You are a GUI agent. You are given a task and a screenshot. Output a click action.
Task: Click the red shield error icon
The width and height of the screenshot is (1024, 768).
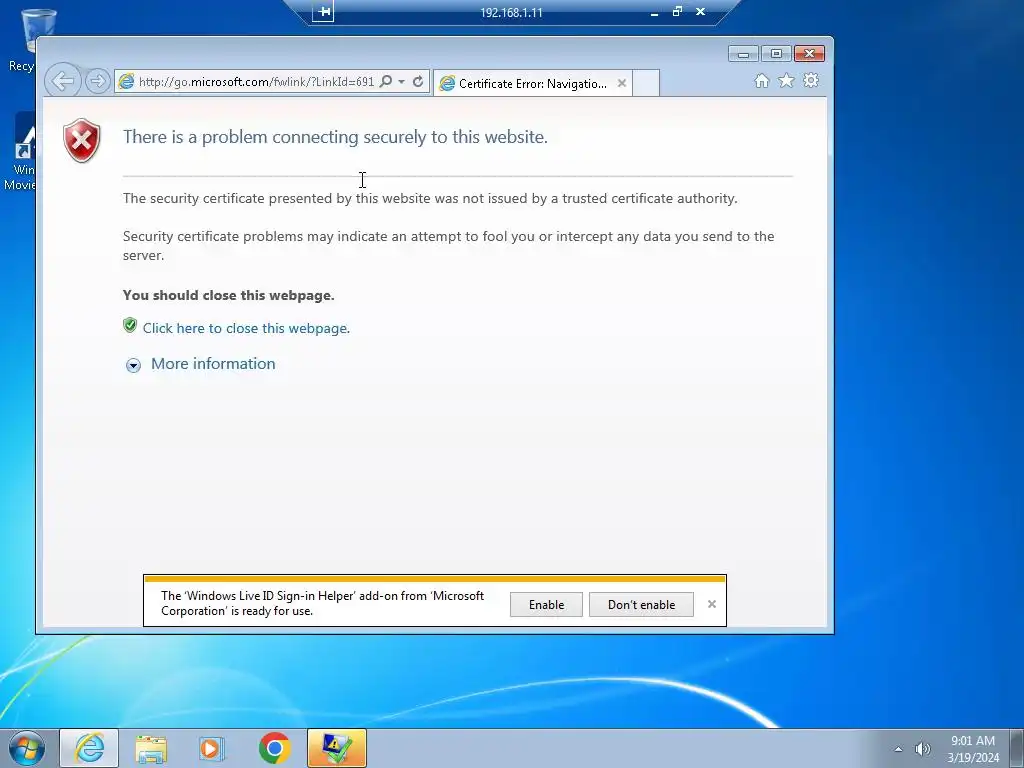82,140
